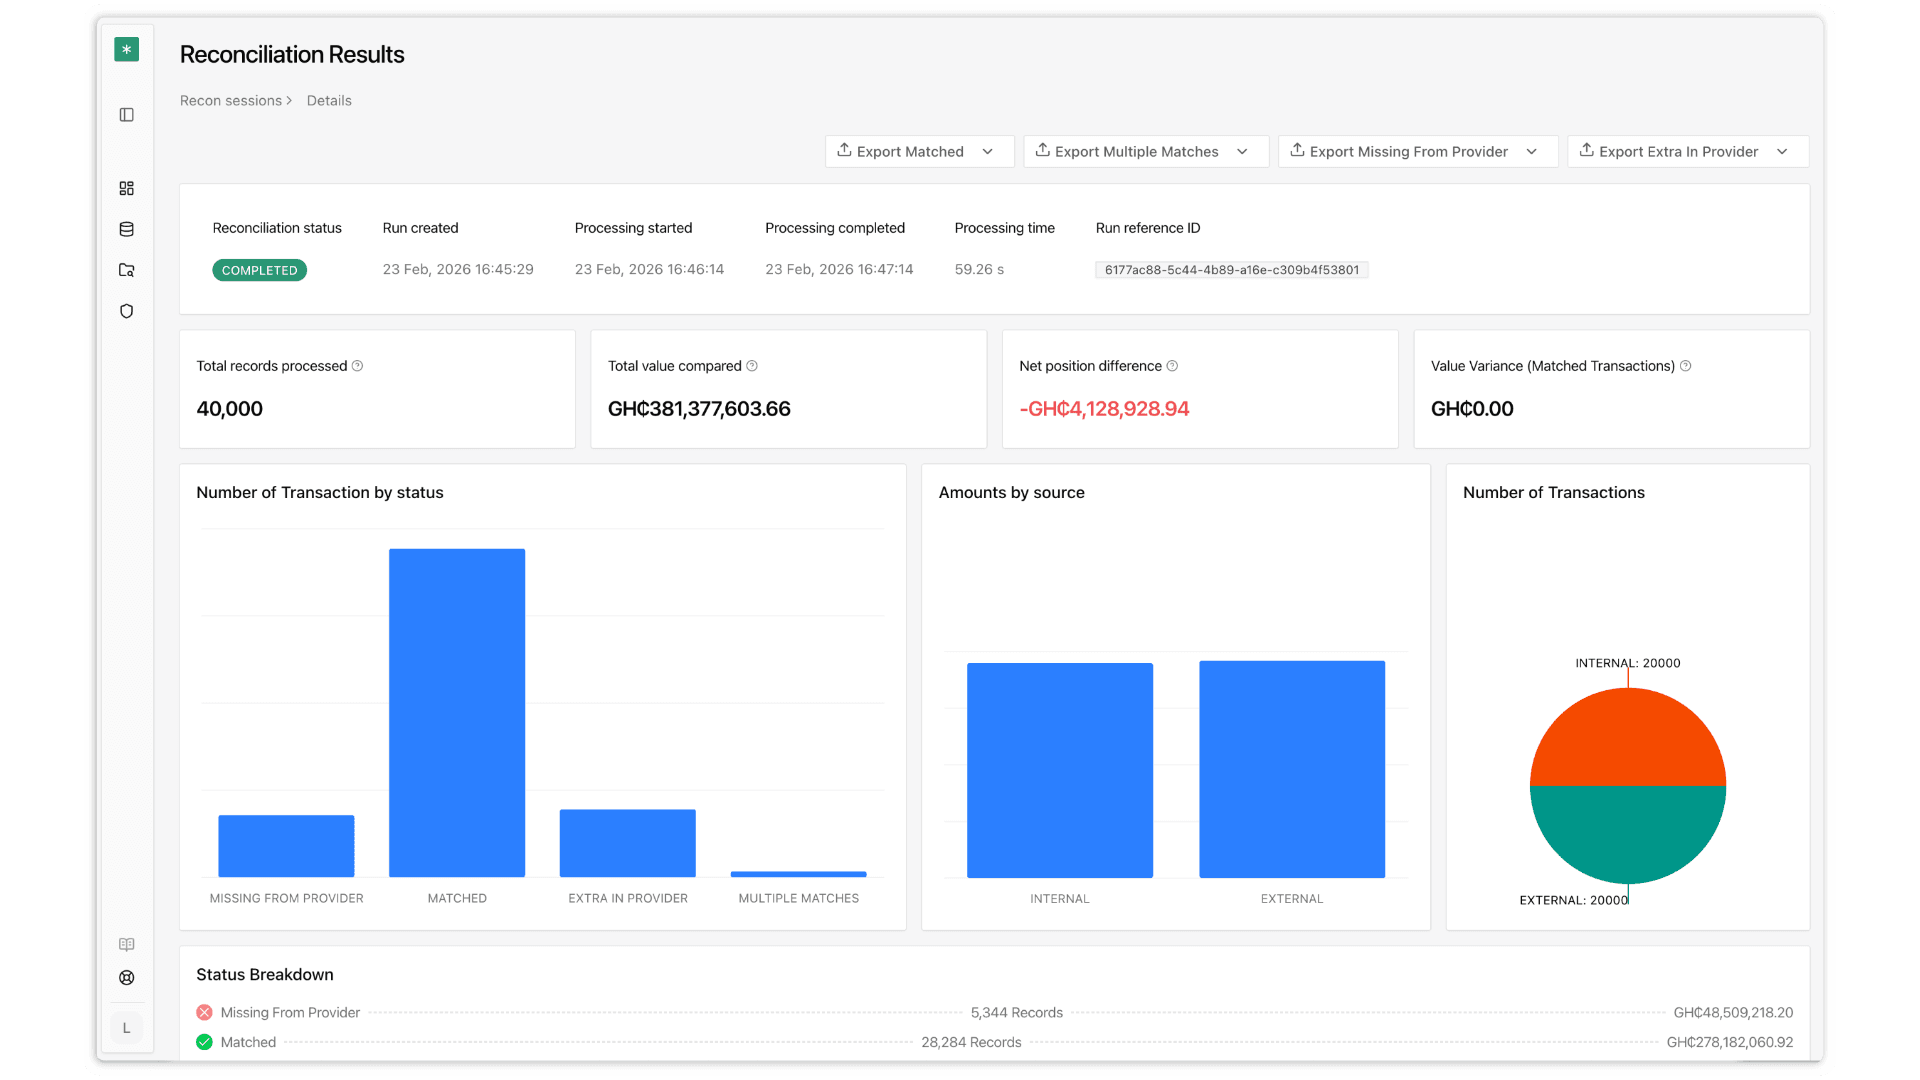
Task: Expand the Export Multiple Matches dropdown arrow
Action: click(x=1242, y=152)
